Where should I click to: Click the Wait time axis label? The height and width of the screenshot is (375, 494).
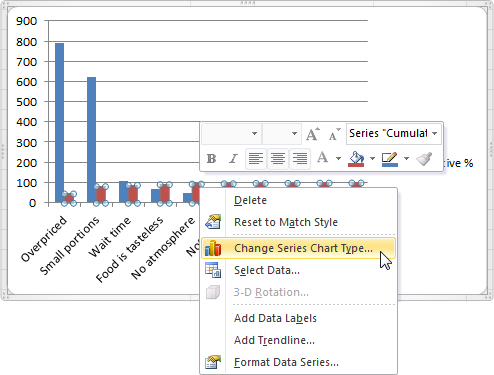pyautogui.click(x=109, y=237)
